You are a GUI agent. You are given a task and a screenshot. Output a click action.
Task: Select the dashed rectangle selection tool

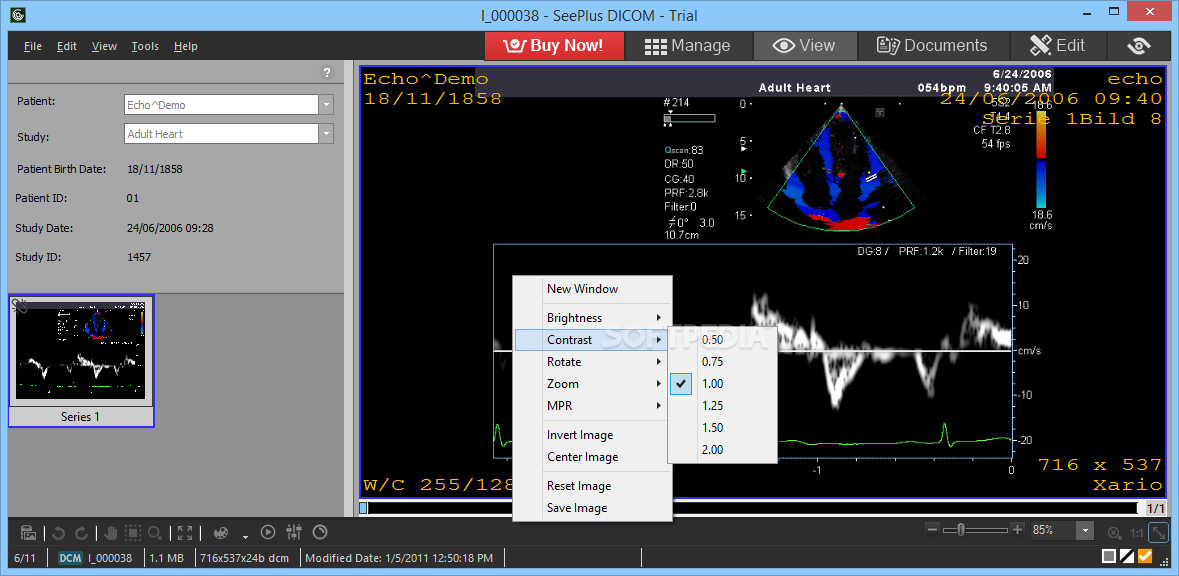(133, 533)
